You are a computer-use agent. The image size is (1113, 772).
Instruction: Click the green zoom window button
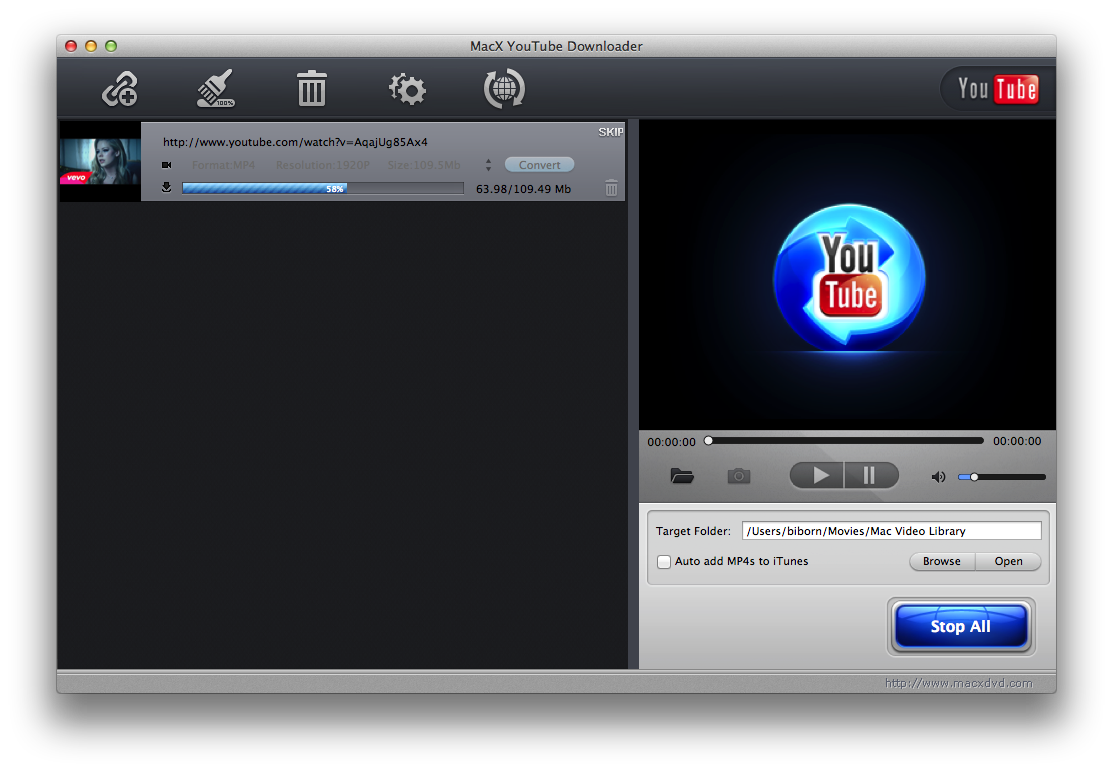[111, 46]
